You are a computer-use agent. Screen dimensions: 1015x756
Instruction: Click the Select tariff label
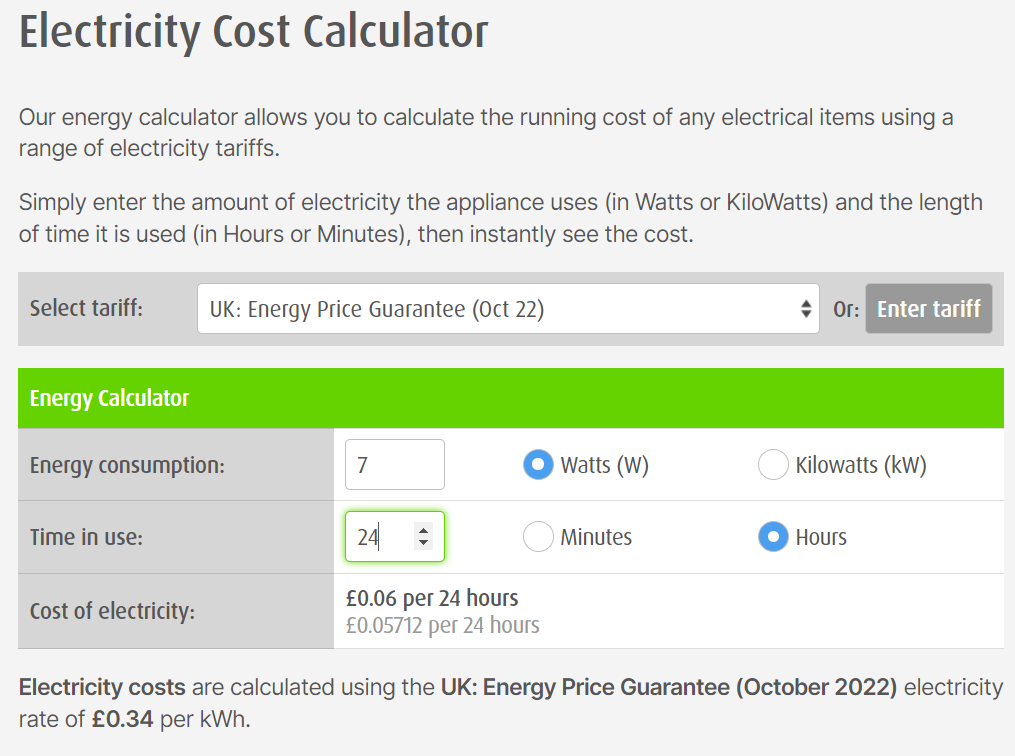pyautogui.click(x=86, y=308)
